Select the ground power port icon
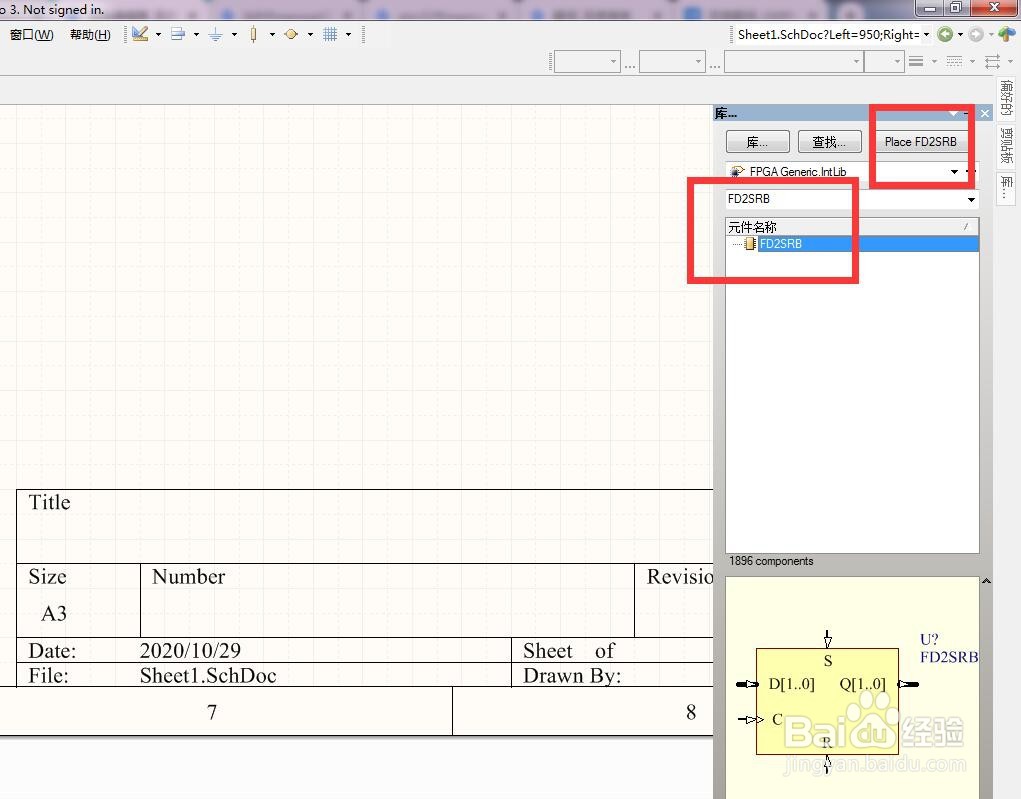This screenshot has width=1021, height=799. (x=216, y=35)
